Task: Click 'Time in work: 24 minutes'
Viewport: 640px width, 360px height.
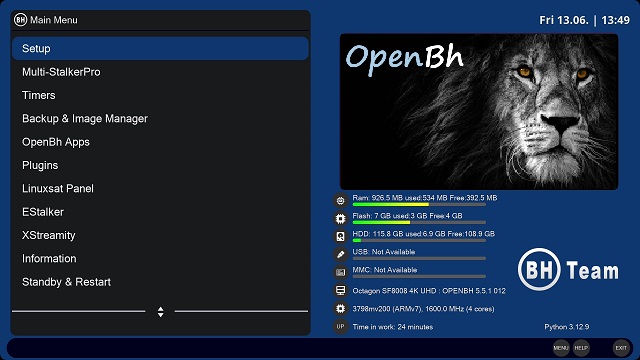Action: coord(393,327)
